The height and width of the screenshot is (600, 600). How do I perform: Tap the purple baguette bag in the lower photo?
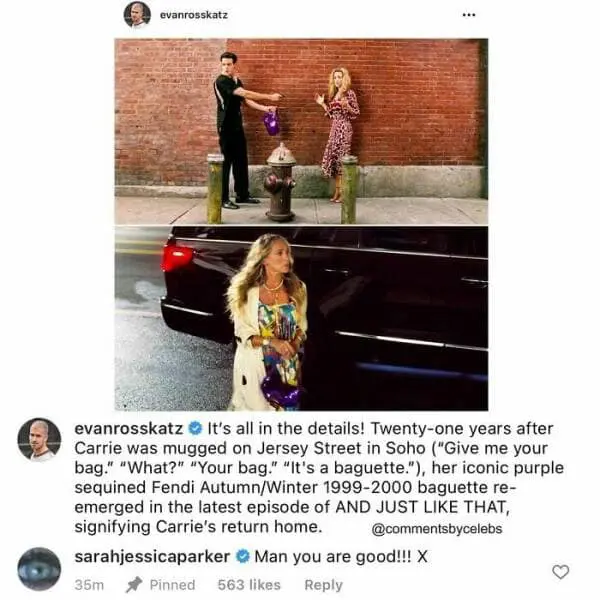click(280, 390)
